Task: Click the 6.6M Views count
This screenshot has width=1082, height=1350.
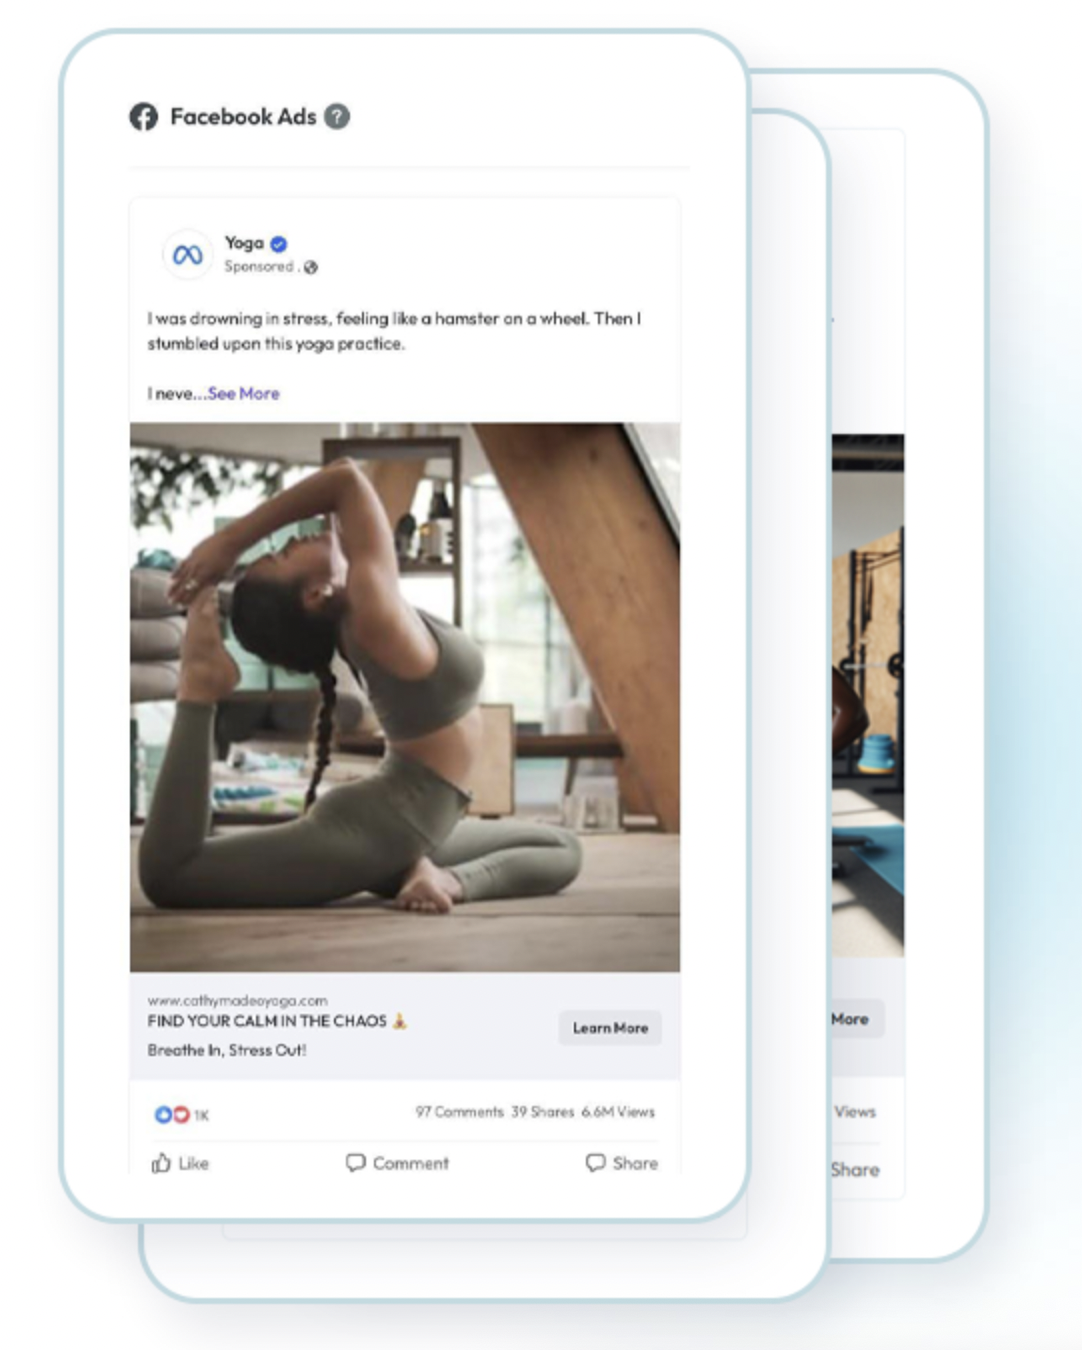Action: 618,1112
